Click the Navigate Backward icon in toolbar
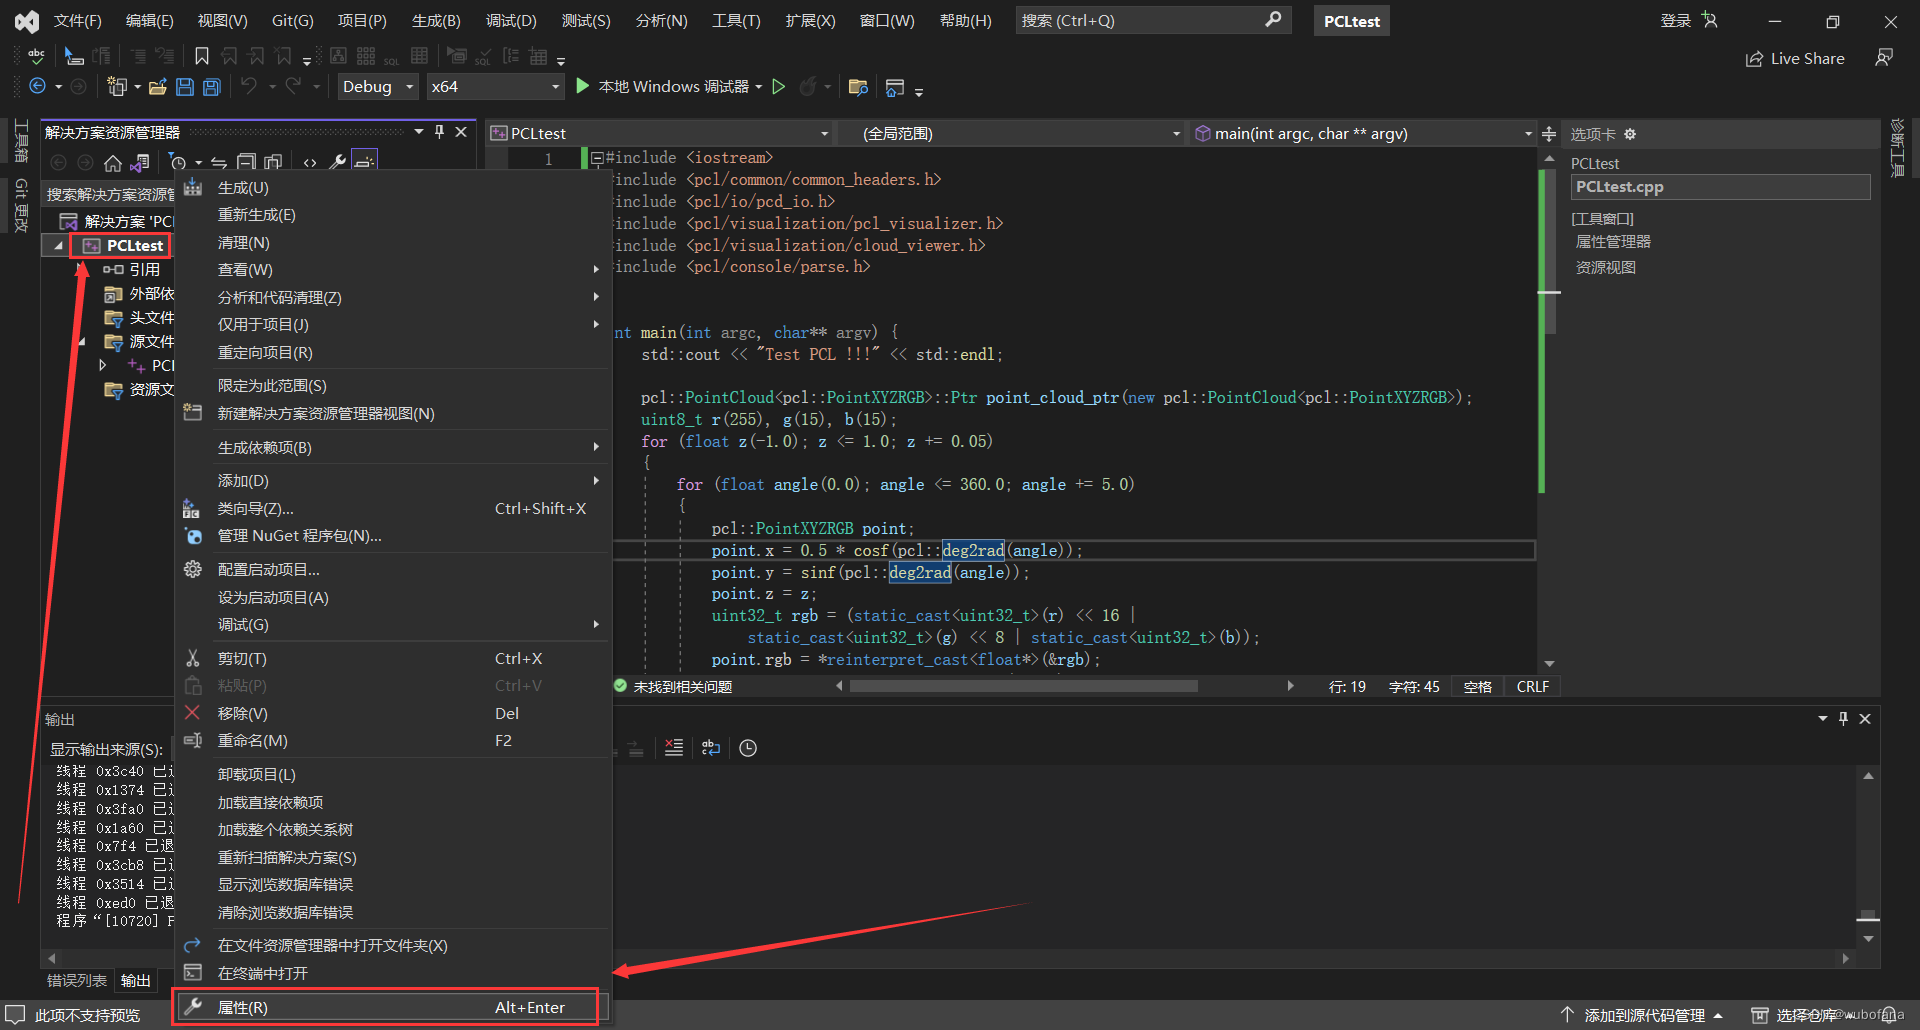 coord(38,87)
